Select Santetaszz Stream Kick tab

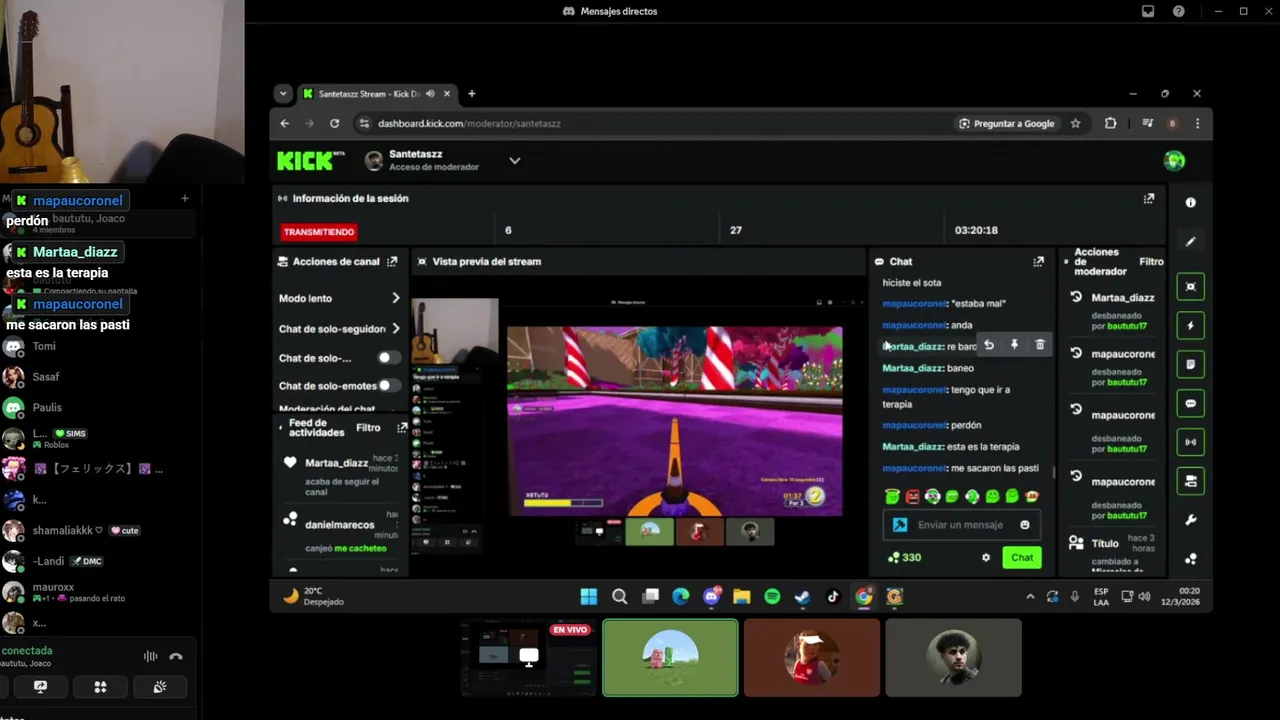pos(375,94)
